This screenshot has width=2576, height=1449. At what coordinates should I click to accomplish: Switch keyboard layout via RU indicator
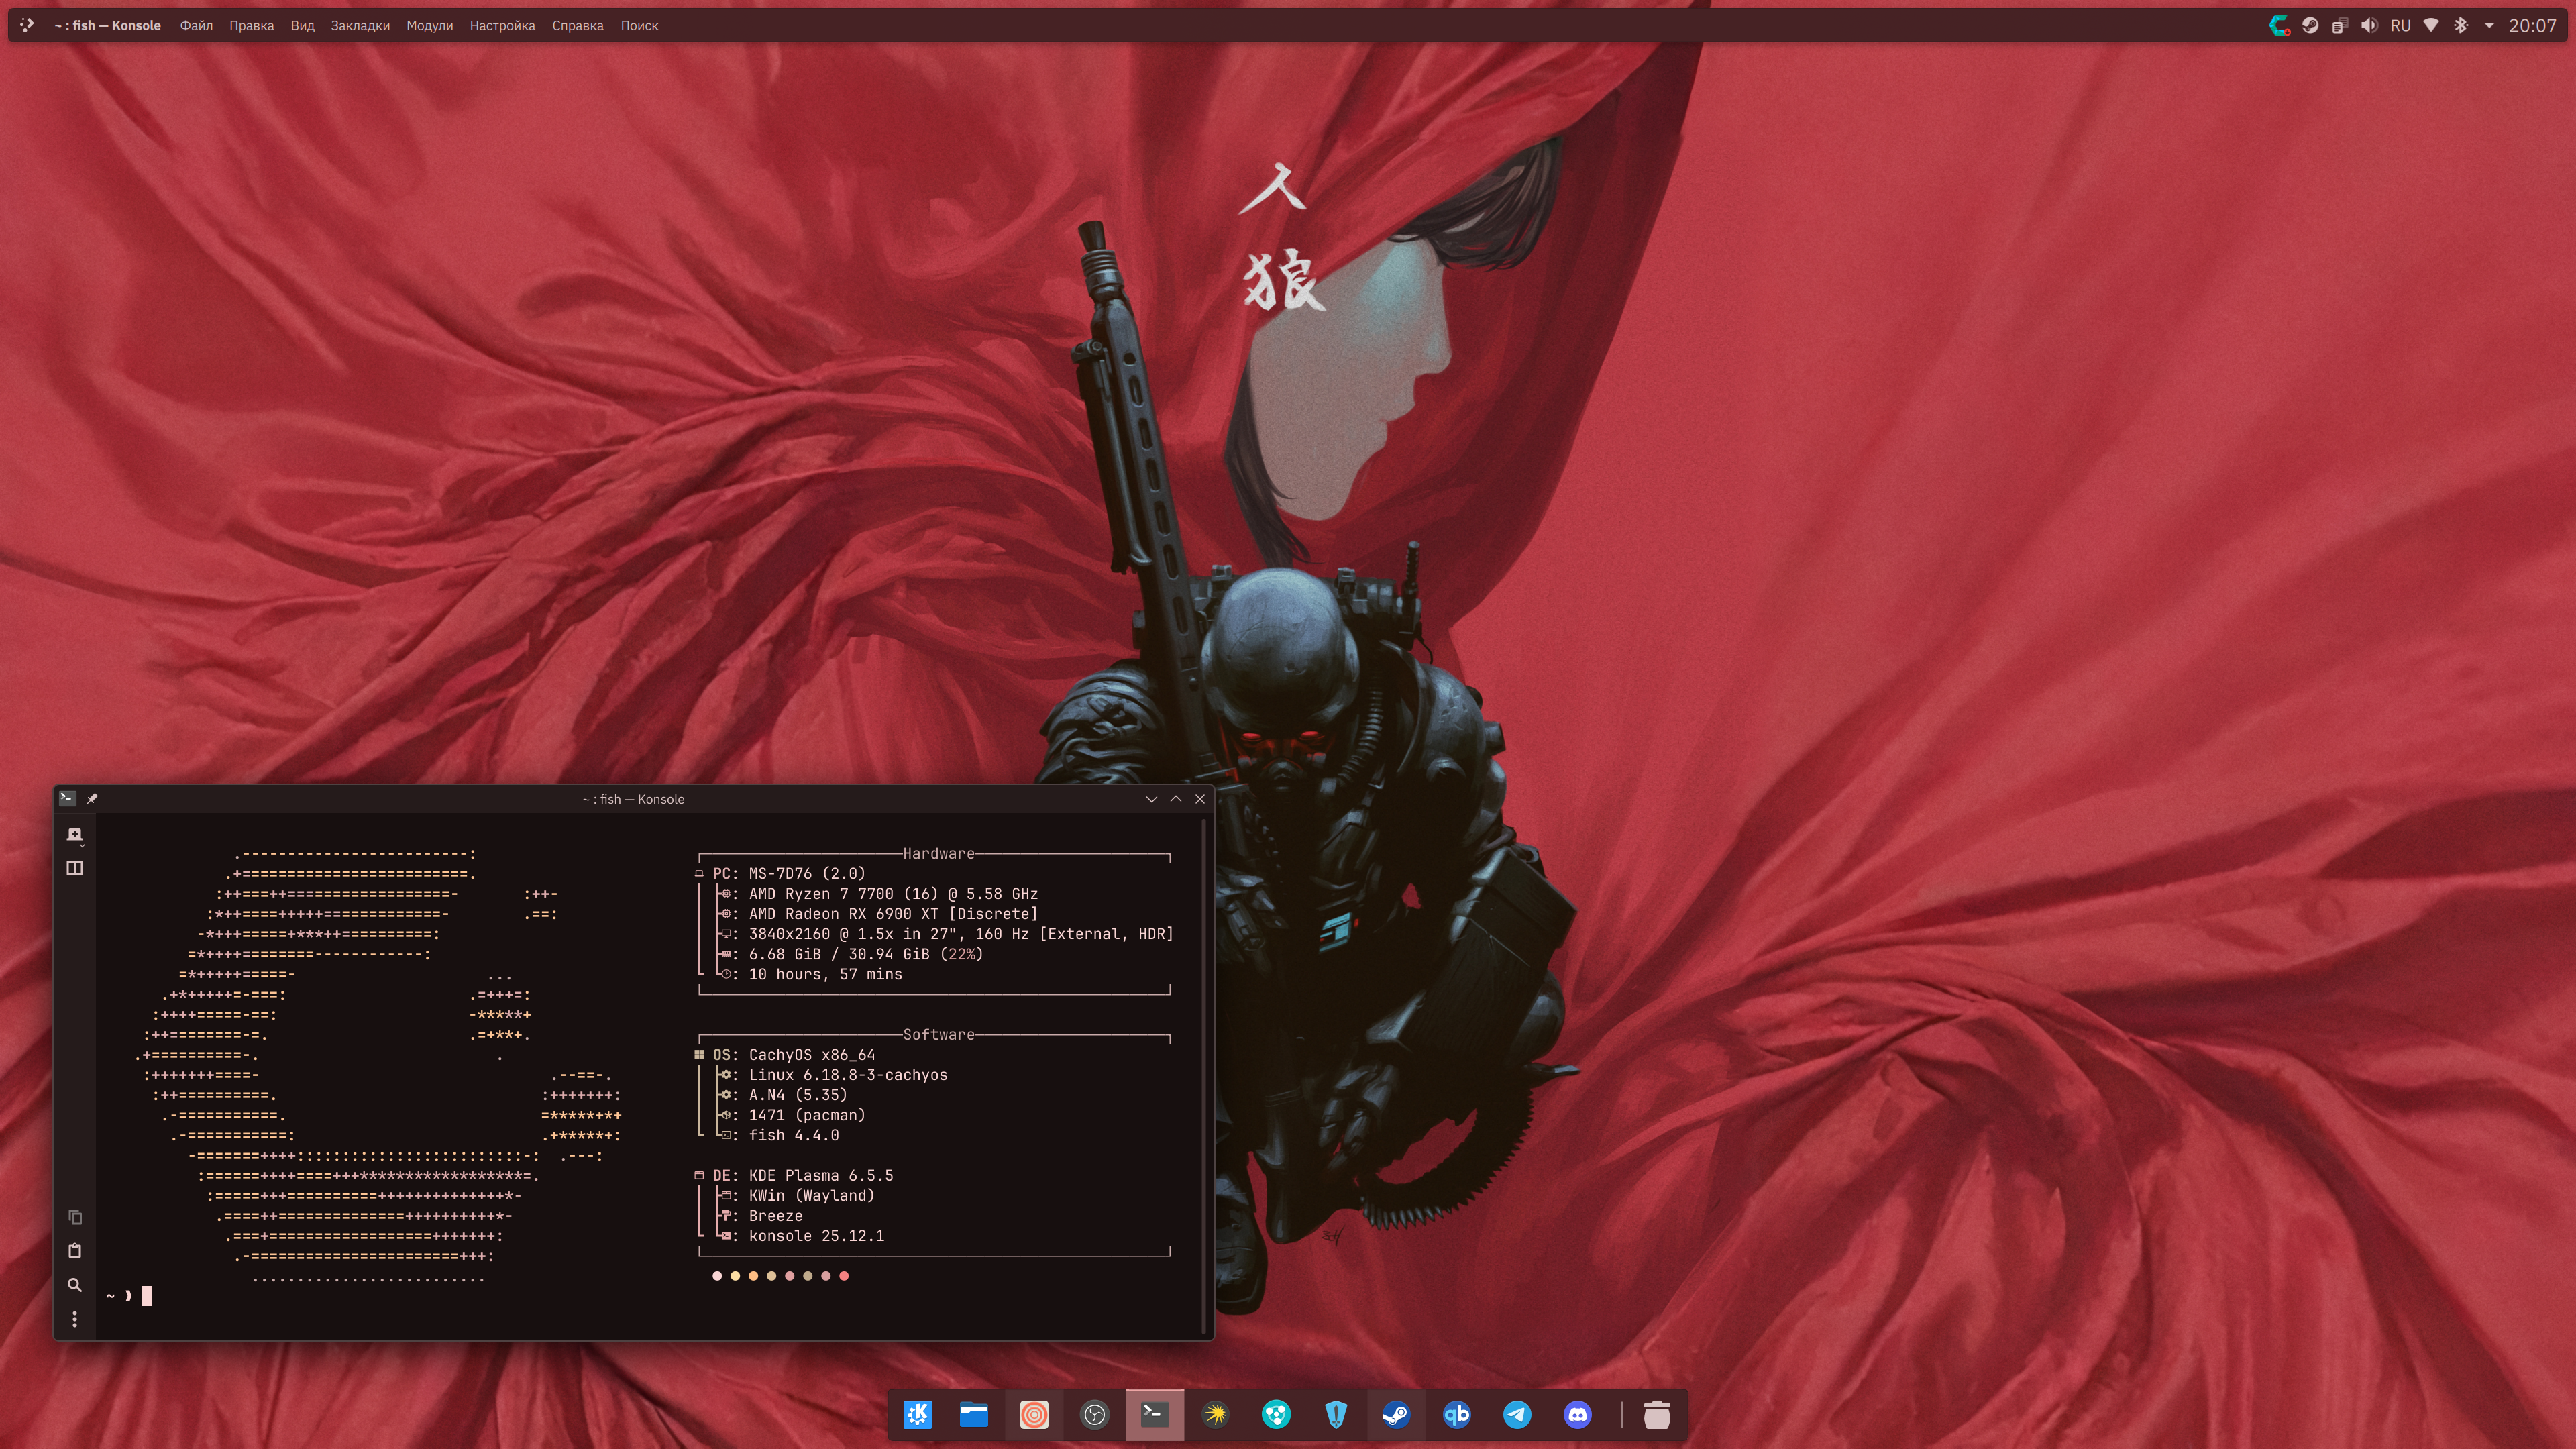(x=2400, y=25)
